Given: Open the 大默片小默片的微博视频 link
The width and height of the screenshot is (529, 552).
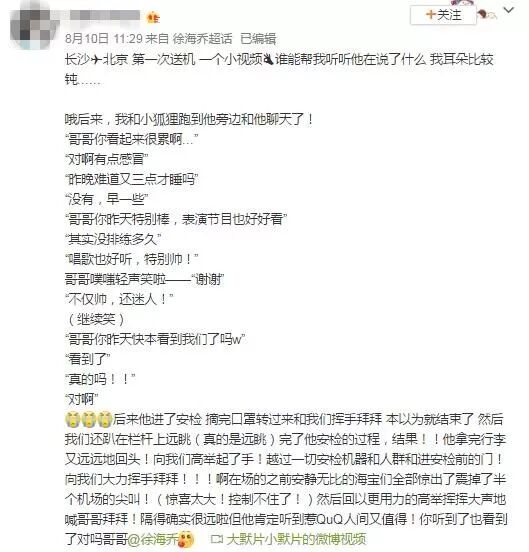Looking at the screenshot, I should 296,539.
